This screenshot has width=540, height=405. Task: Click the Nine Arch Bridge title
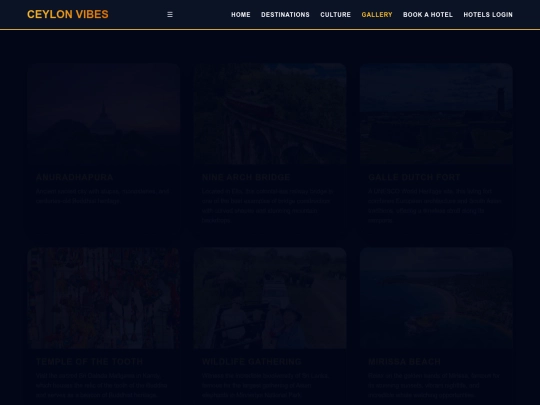click(246, 177)
